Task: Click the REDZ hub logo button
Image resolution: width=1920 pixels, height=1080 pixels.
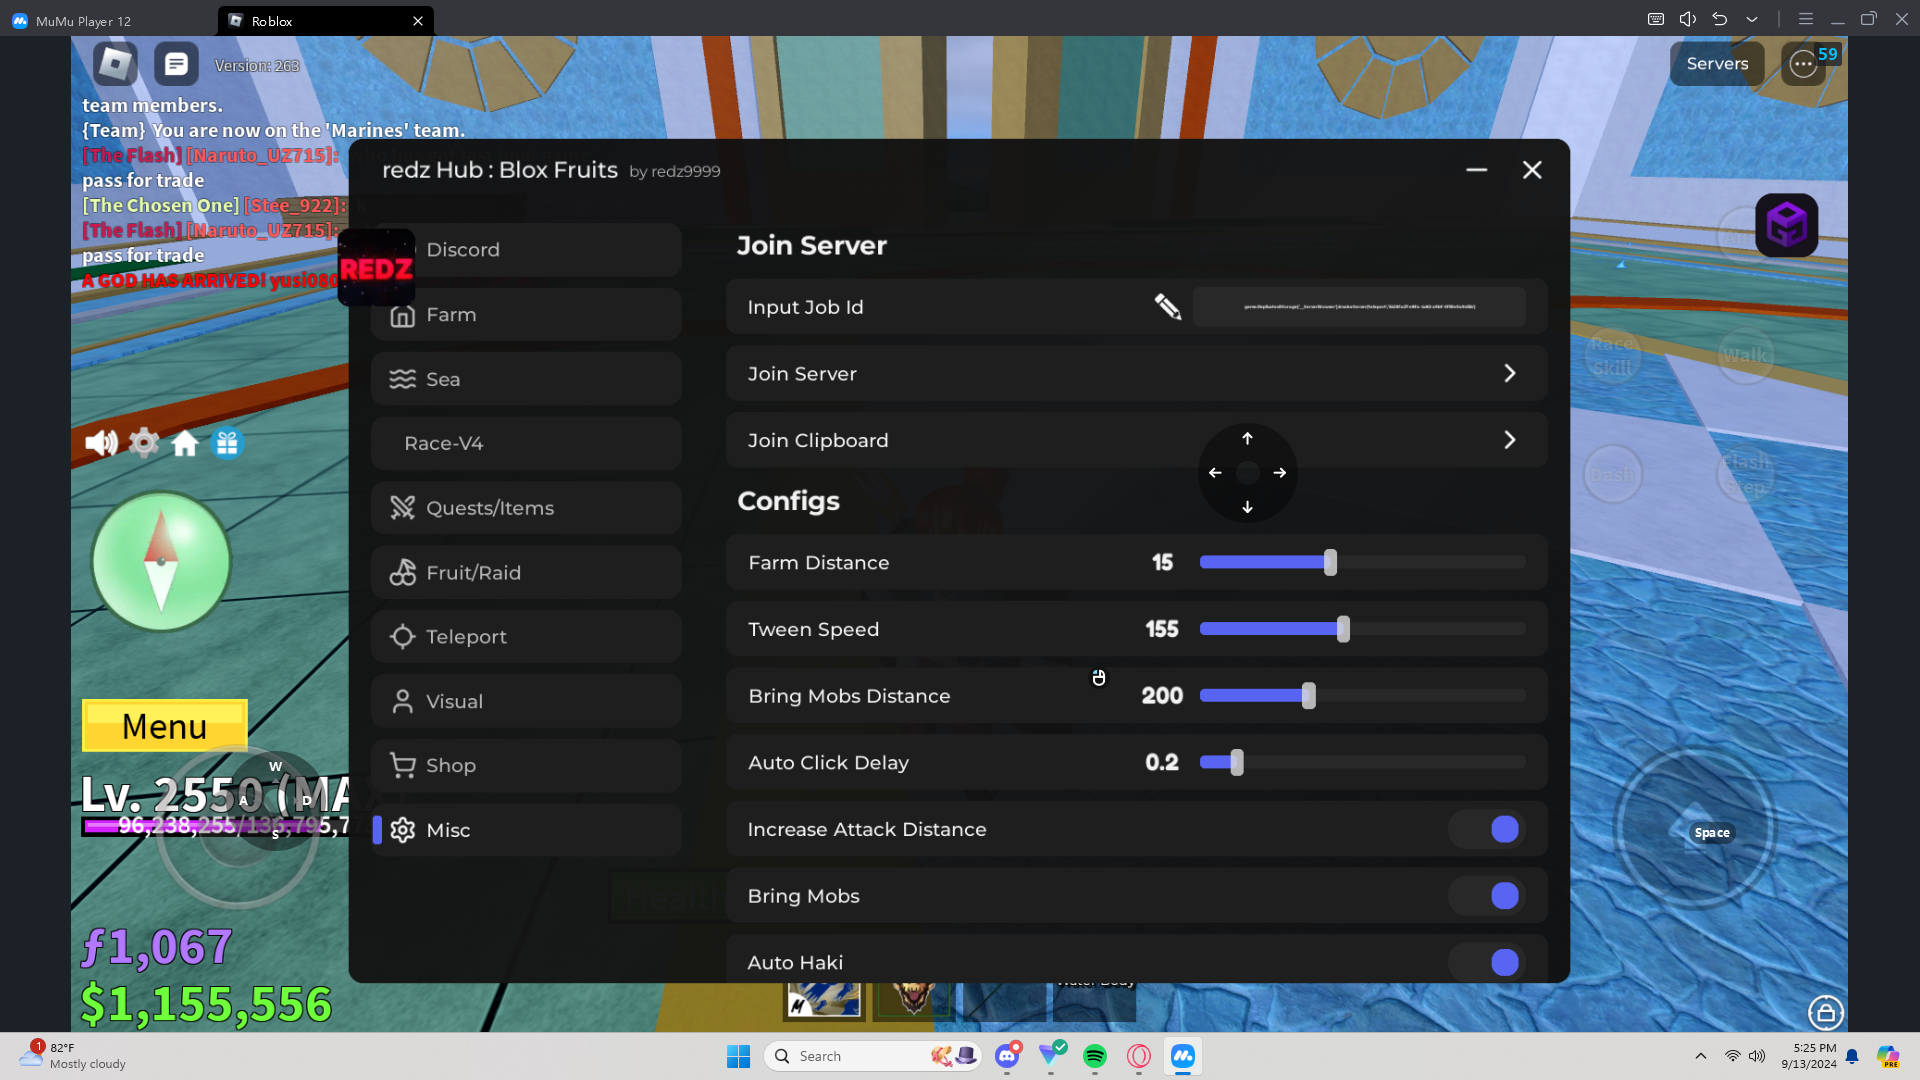Action: 376,268
